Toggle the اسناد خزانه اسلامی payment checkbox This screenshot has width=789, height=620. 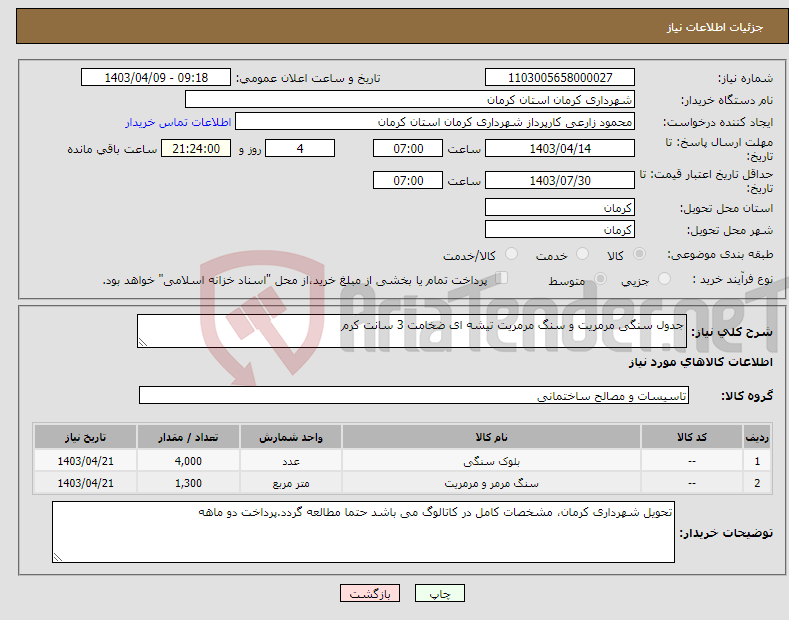(x=502, y=278)
